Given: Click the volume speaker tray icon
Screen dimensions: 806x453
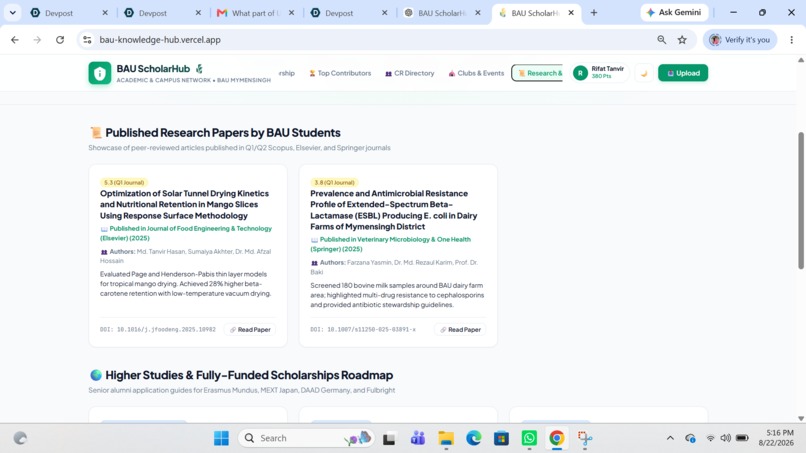Looking at the screenshot, I should click(x=725, y=438).
